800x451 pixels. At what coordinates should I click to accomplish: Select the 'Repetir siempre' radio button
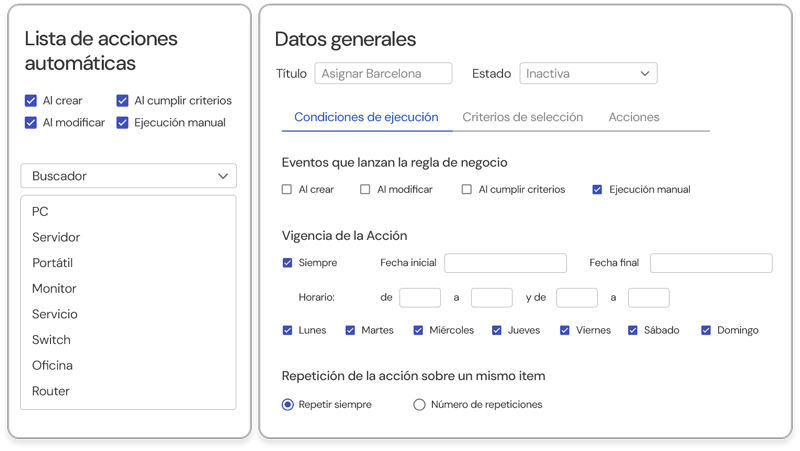(288, 405)
